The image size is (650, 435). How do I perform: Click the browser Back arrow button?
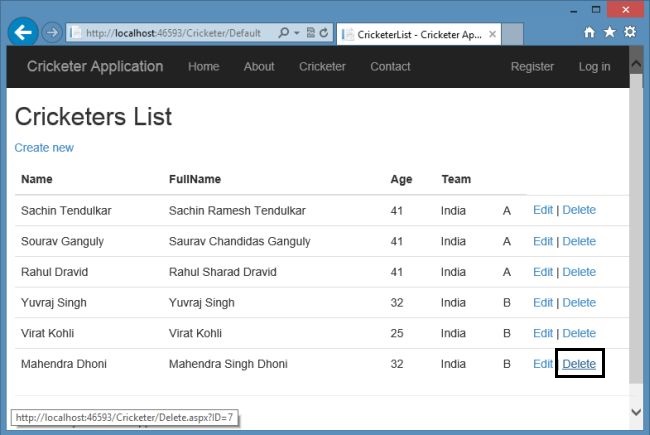(23, 32)
